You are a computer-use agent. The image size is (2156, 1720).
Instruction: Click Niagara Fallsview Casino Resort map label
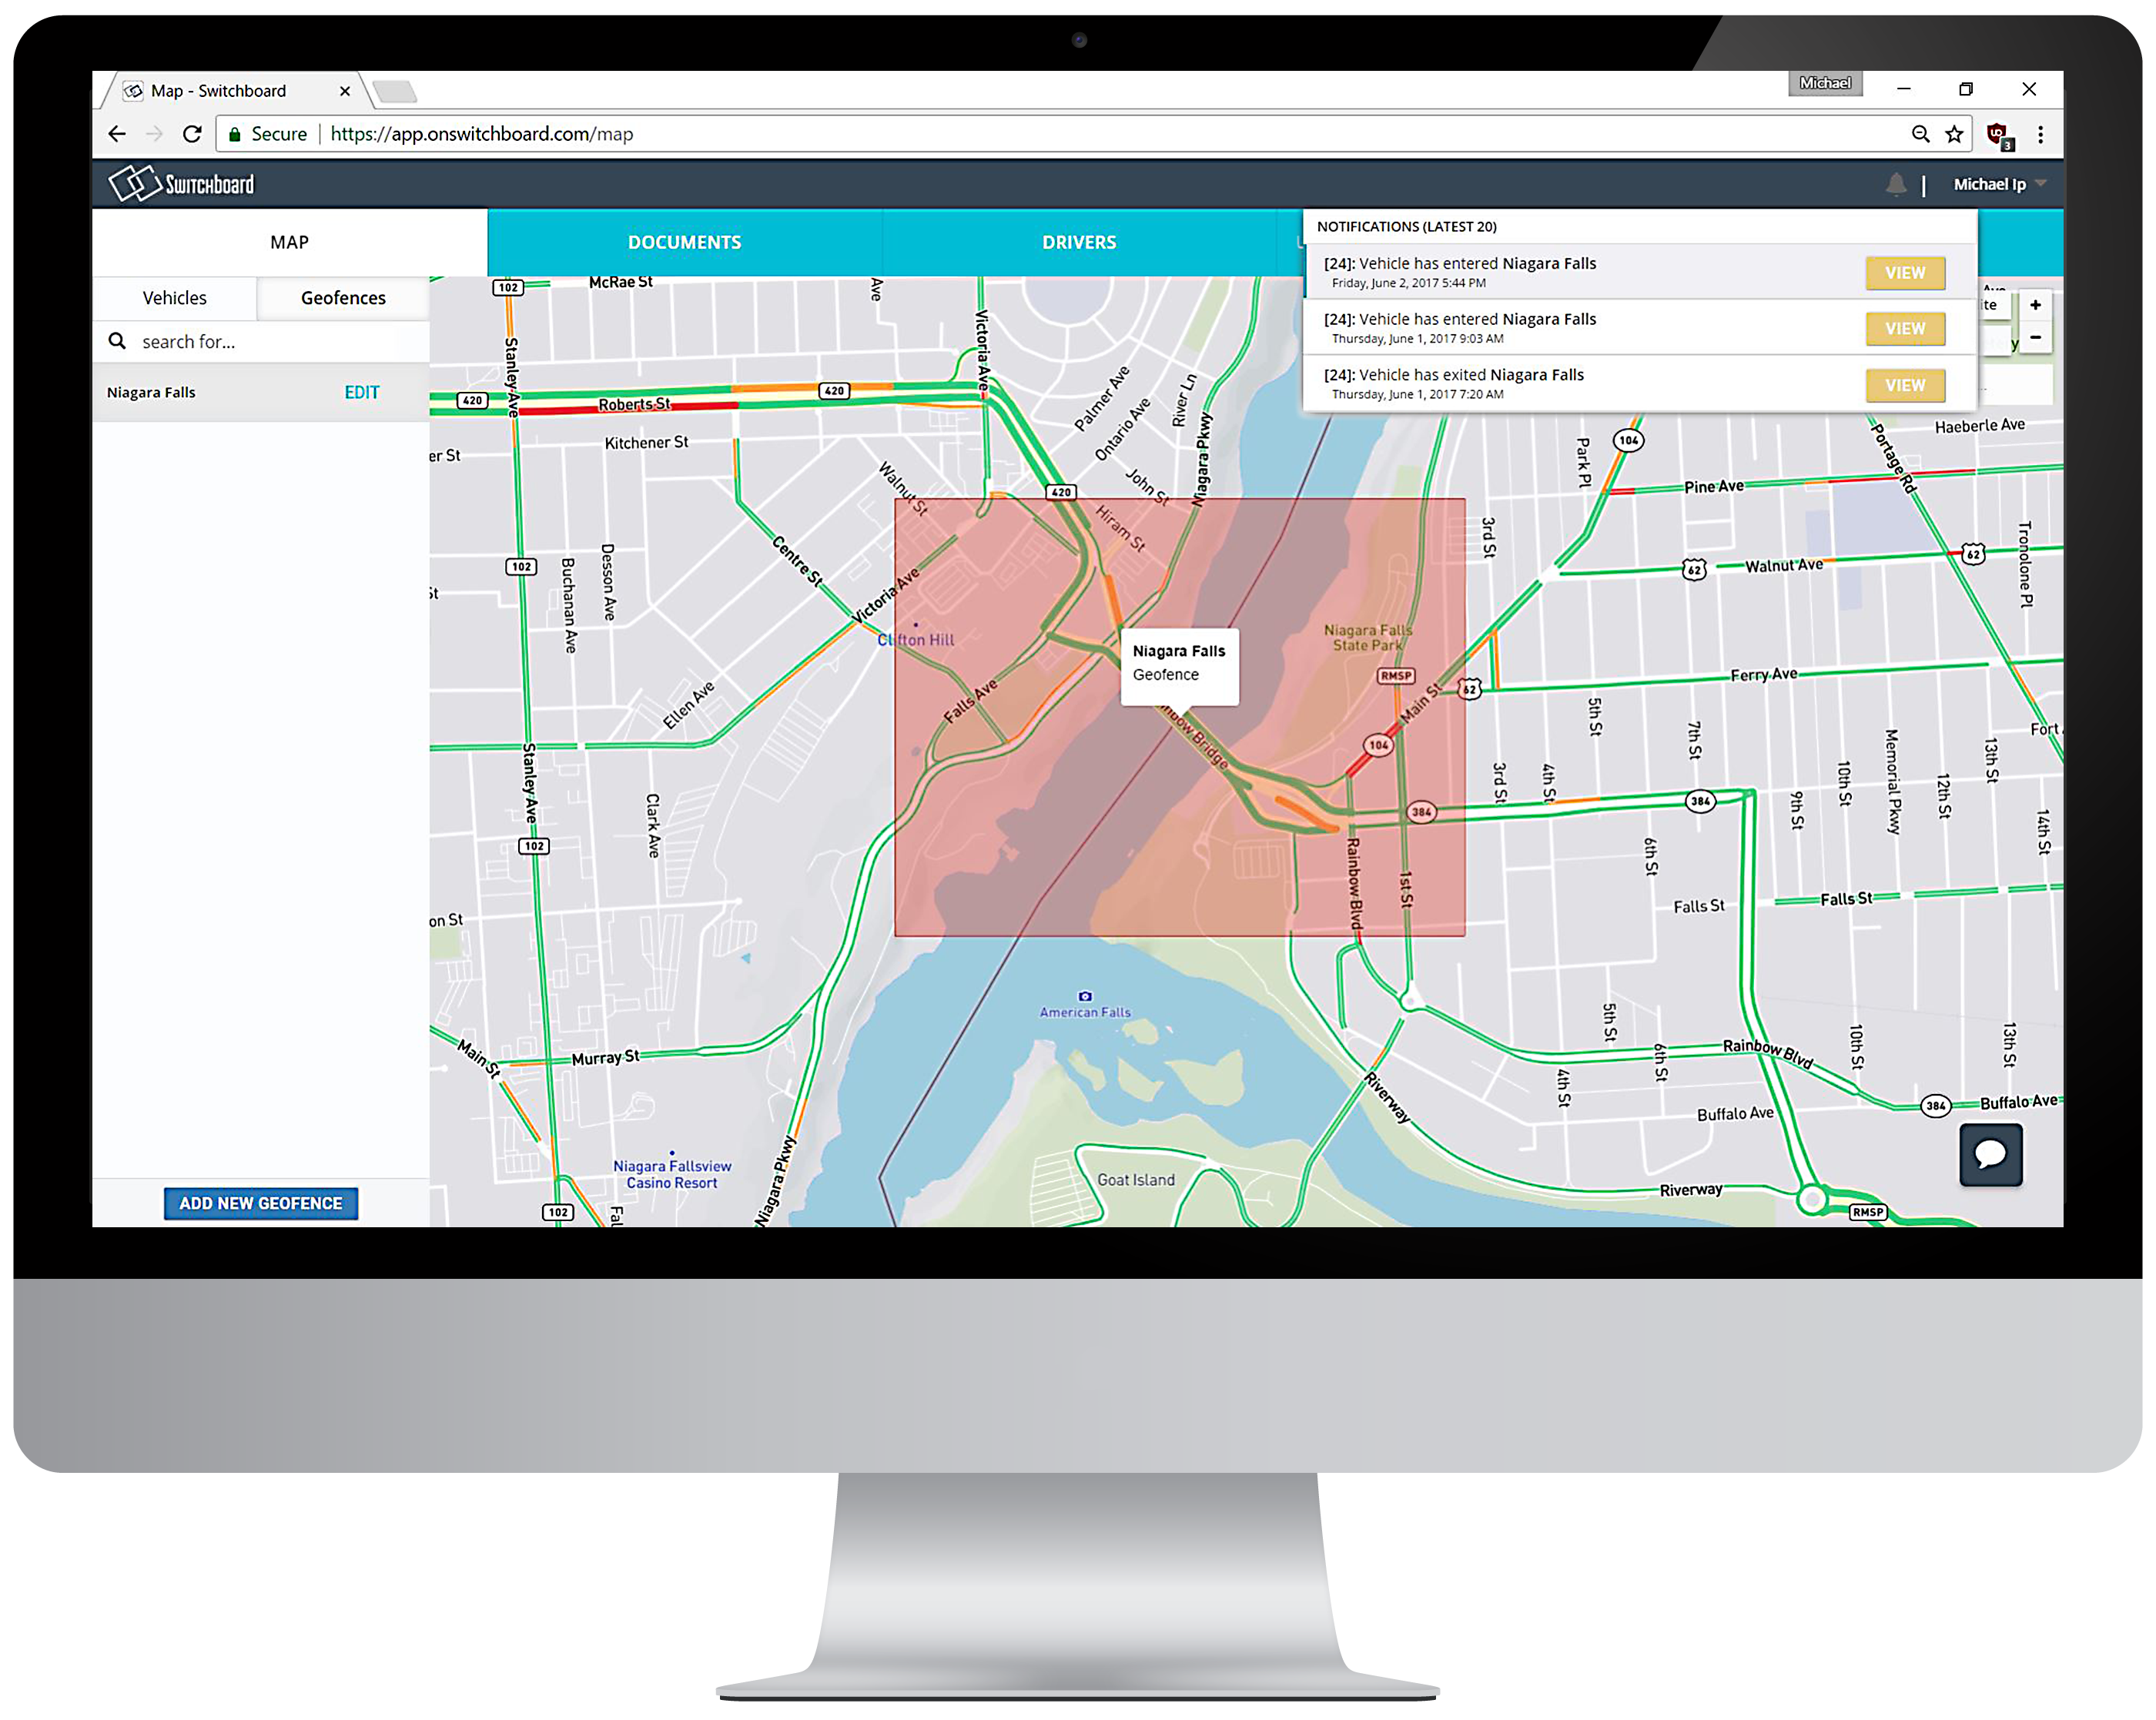point(672,1174)
